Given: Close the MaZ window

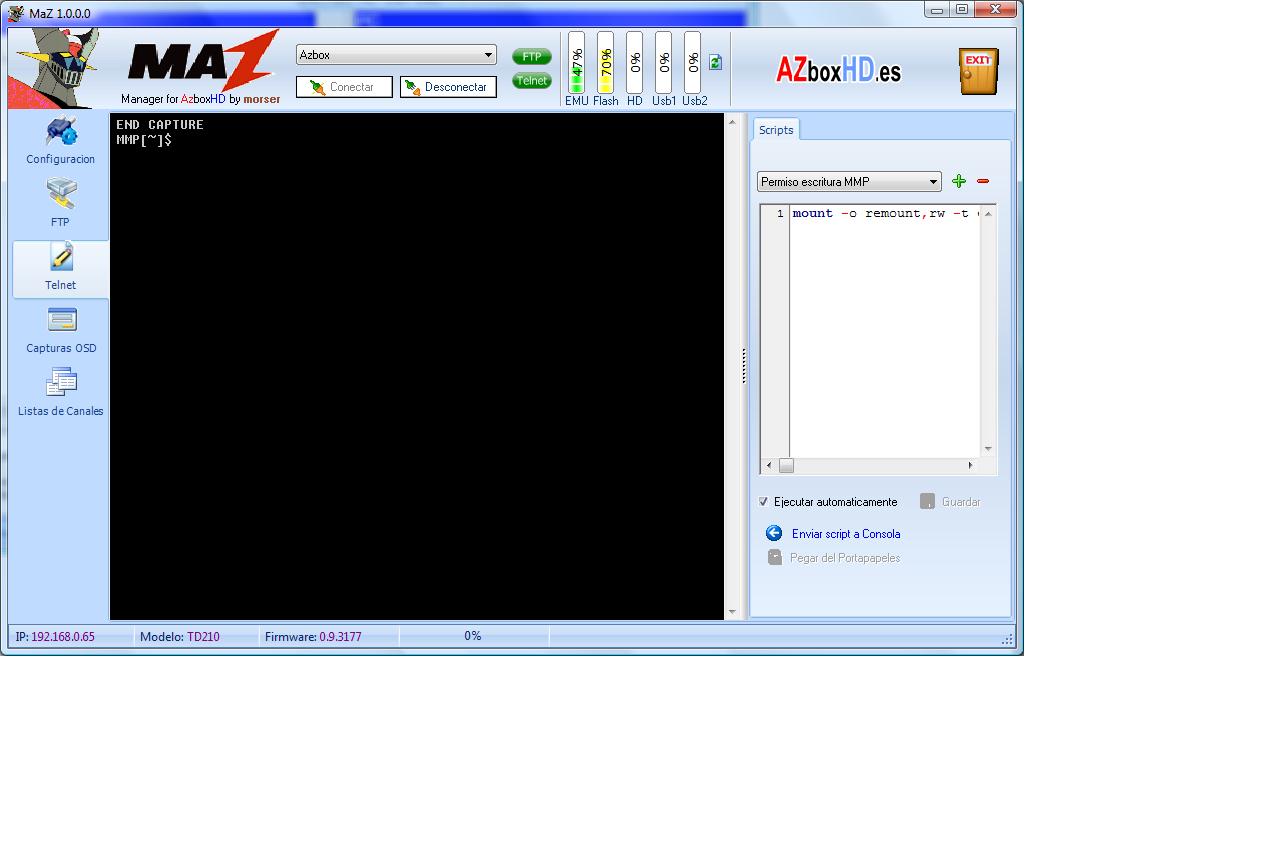Looking at the screenshot, I should point(997,9).
